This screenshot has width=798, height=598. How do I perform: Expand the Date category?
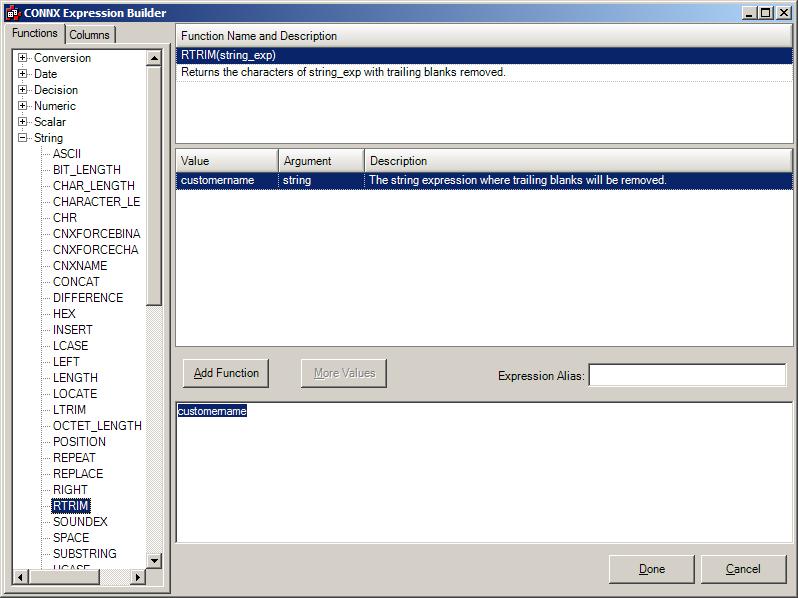coord(22,73)
